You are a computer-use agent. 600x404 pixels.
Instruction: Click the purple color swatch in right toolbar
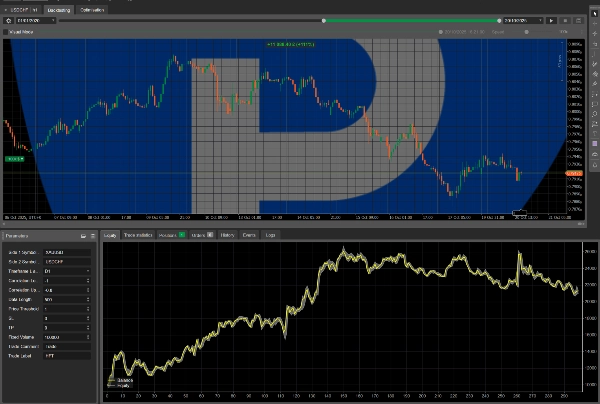(x=594, y=143)
